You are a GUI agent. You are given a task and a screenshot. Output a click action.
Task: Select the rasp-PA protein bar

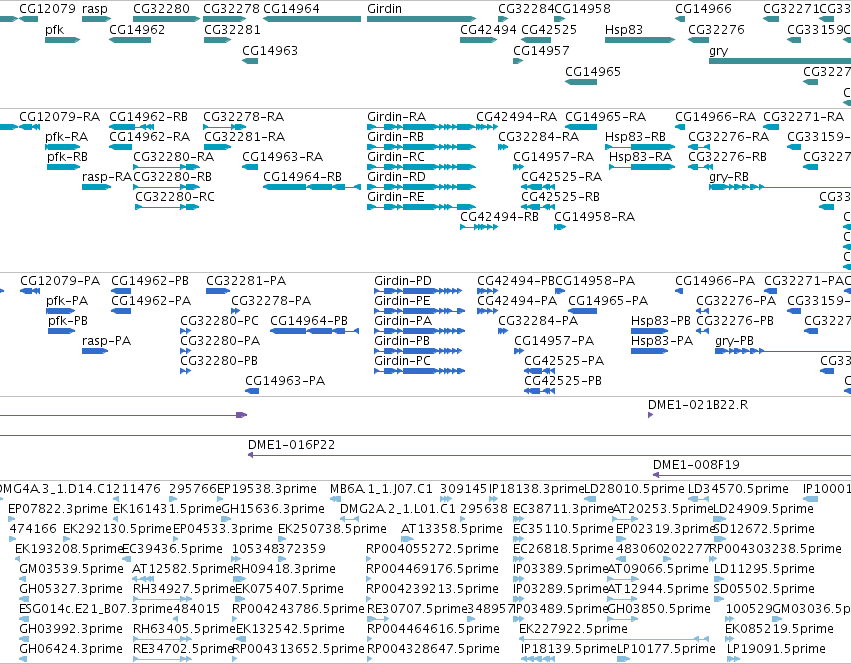tap(95, 351)
